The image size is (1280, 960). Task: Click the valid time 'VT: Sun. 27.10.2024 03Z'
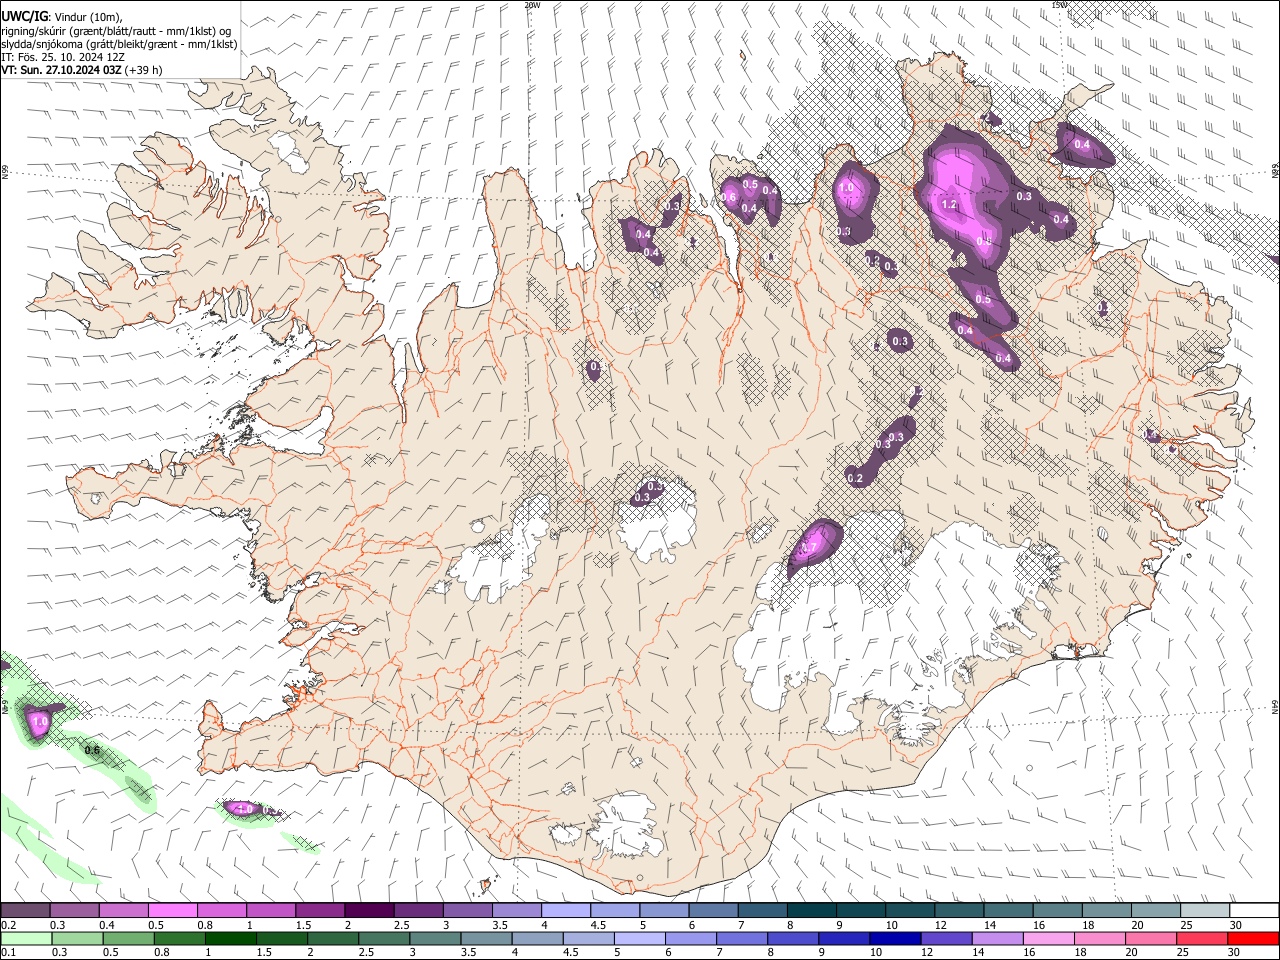(x=62, y=70)
